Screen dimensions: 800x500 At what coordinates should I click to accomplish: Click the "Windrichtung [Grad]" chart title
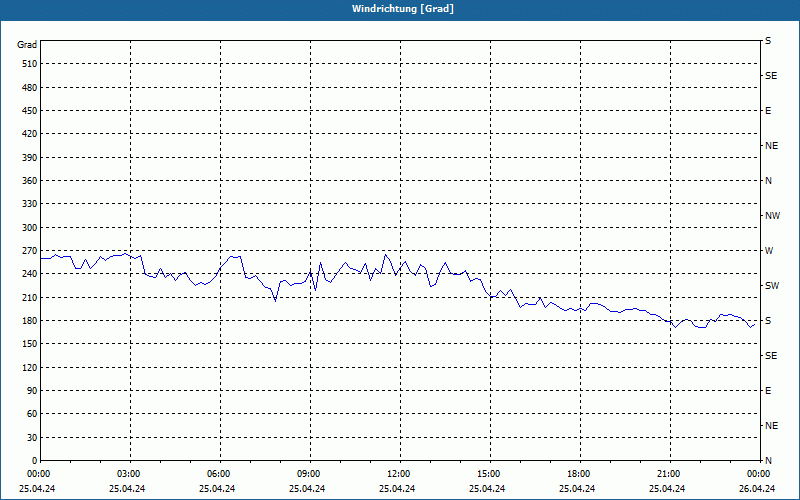click(x=403, y=9)
